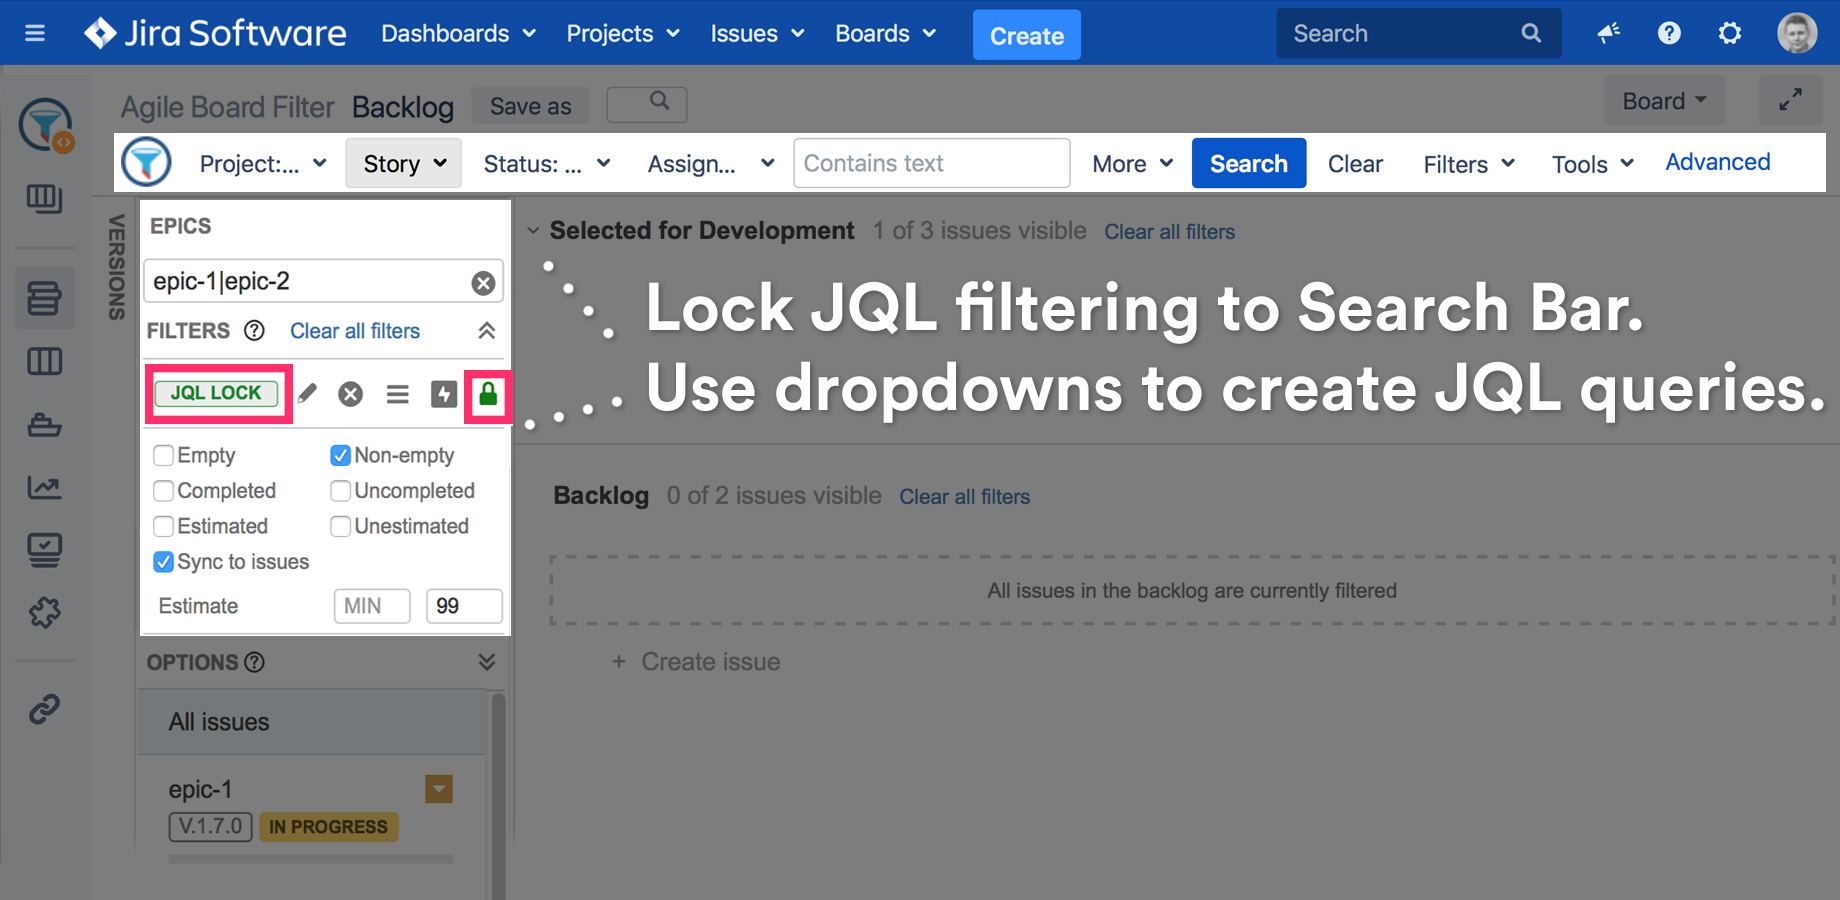This screenshot has width=1840, height=900.
Task: Click the pencil edit icon in Filters
Action: point(307,394)
